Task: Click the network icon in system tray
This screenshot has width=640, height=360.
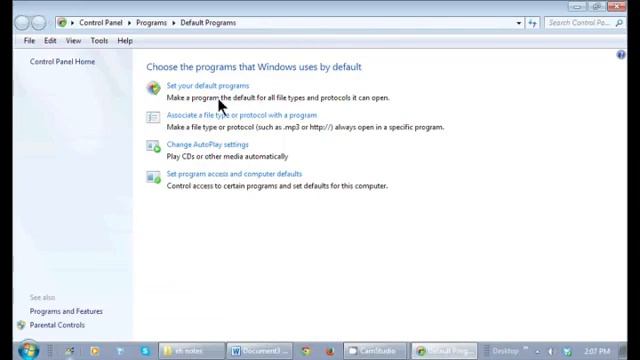Action: pyautogui.click(x=567, y=351)
